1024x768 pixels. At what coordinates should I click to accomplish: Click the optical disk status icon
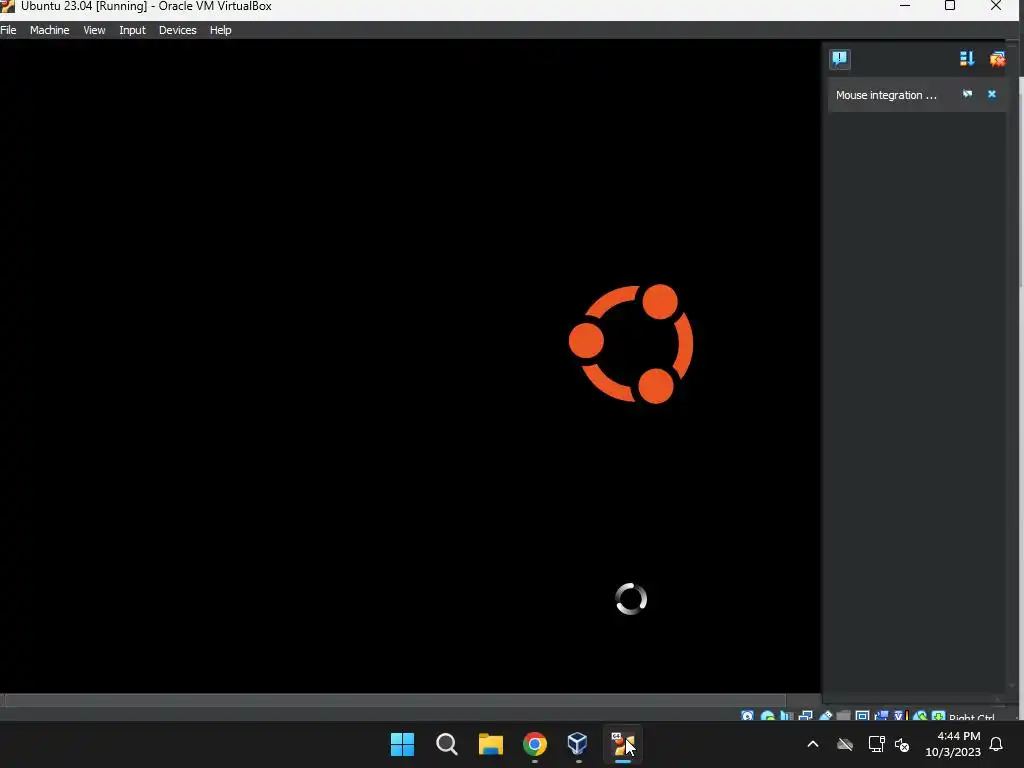click(x=768, y=716)
